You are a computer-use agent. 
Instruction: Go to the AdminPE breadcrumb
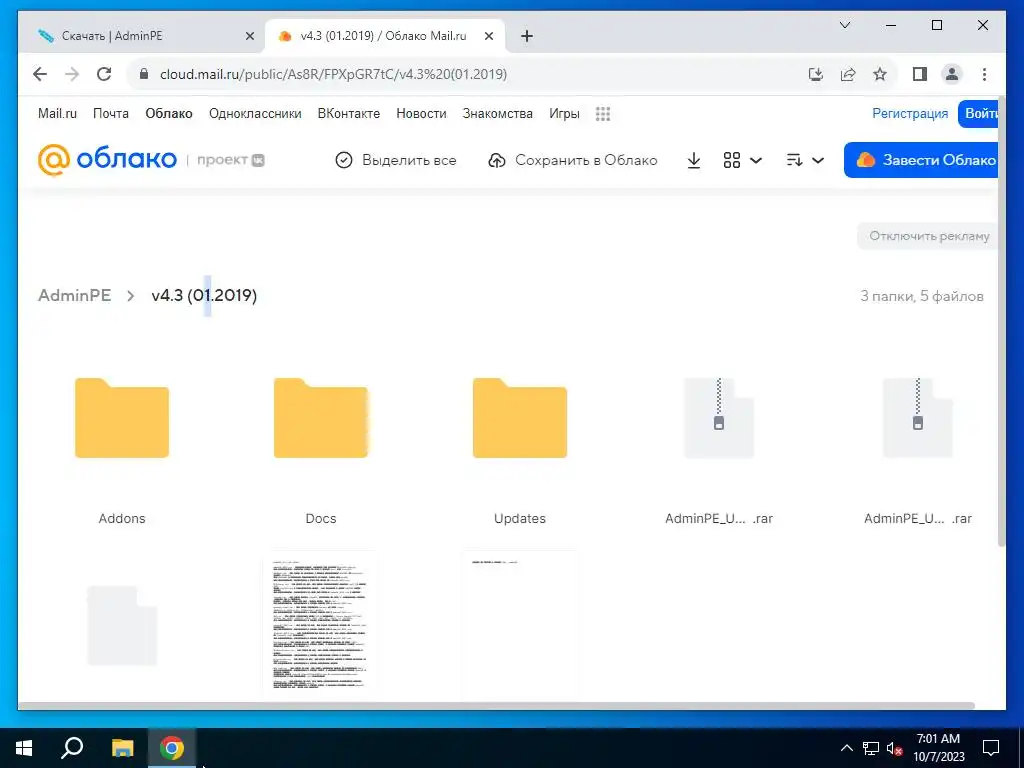click(x=74, y=295)
